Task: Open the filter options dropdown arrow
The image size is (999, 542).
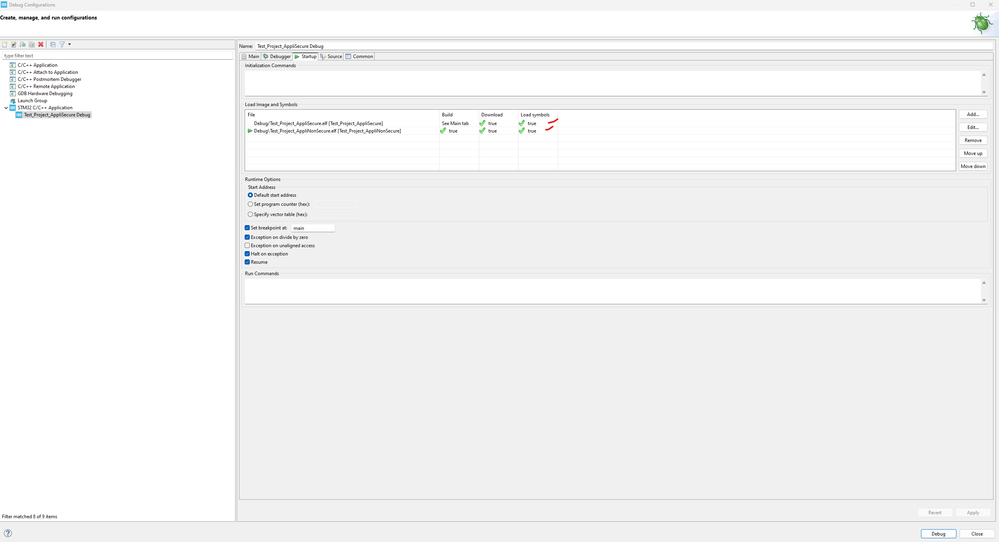Action: click(x=69, y=45)
